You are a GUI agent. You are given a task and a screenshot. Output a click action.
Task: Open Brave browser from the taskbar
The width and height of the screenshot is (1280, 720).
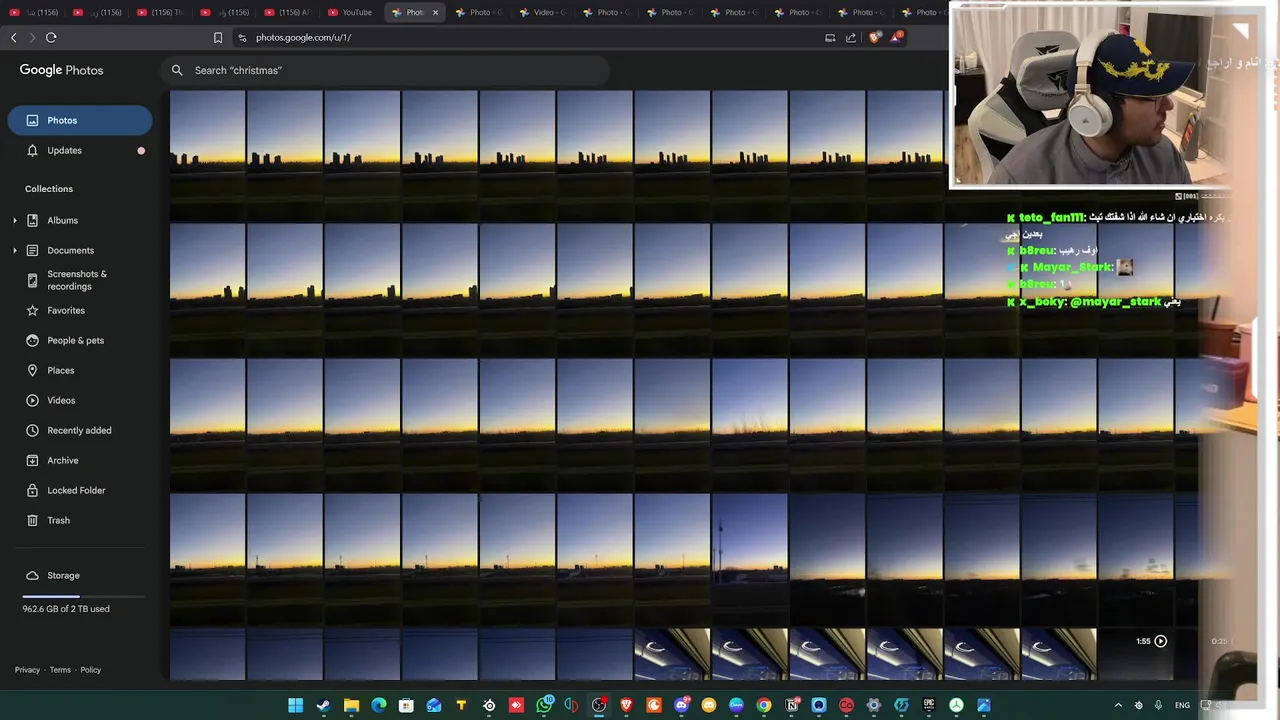click(626, 705)
